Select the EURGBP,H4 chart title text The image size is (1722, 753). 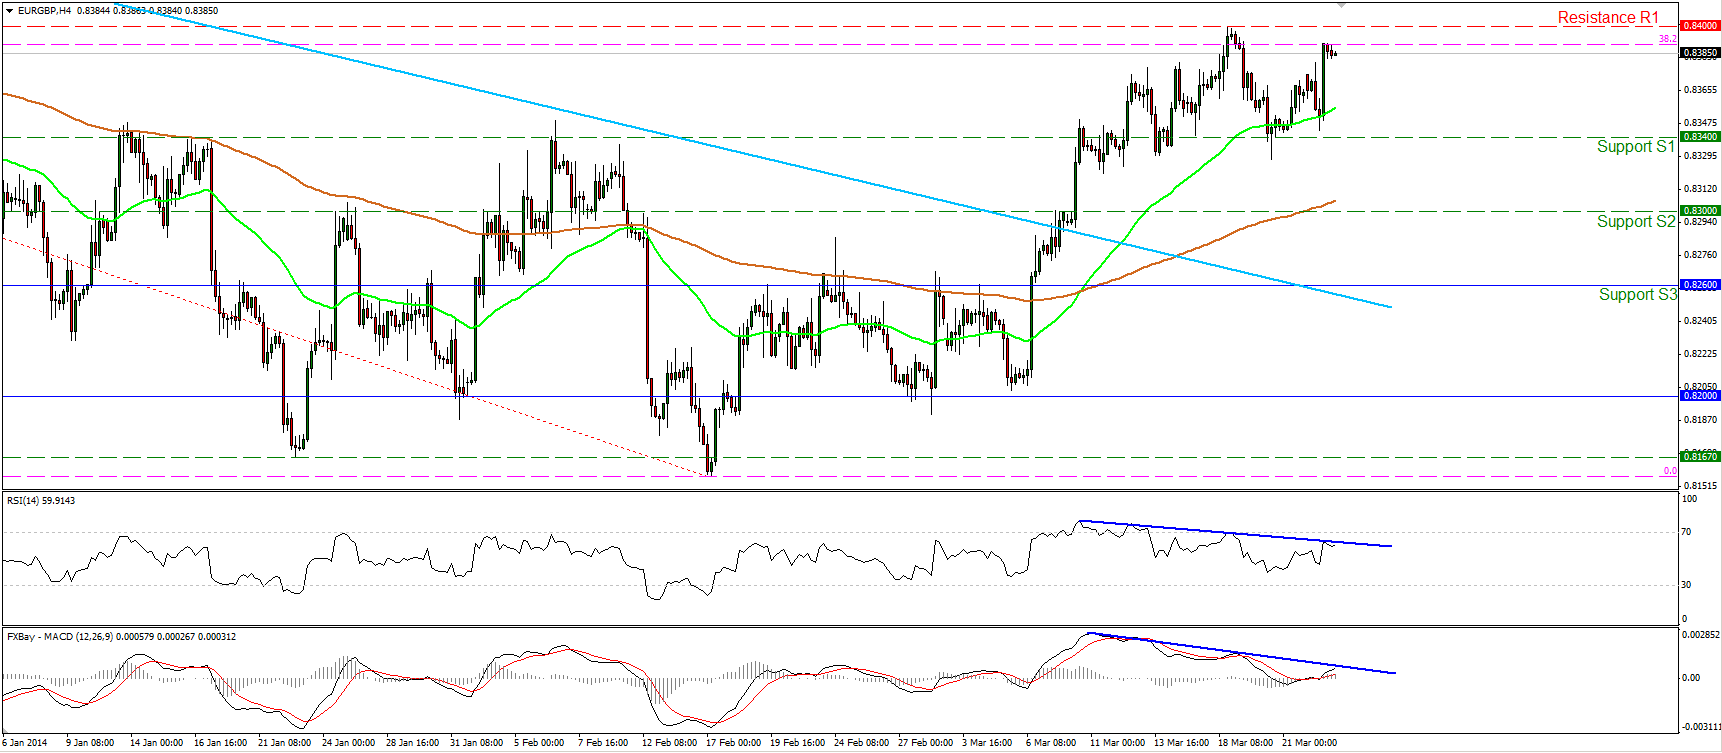[45, 10]
